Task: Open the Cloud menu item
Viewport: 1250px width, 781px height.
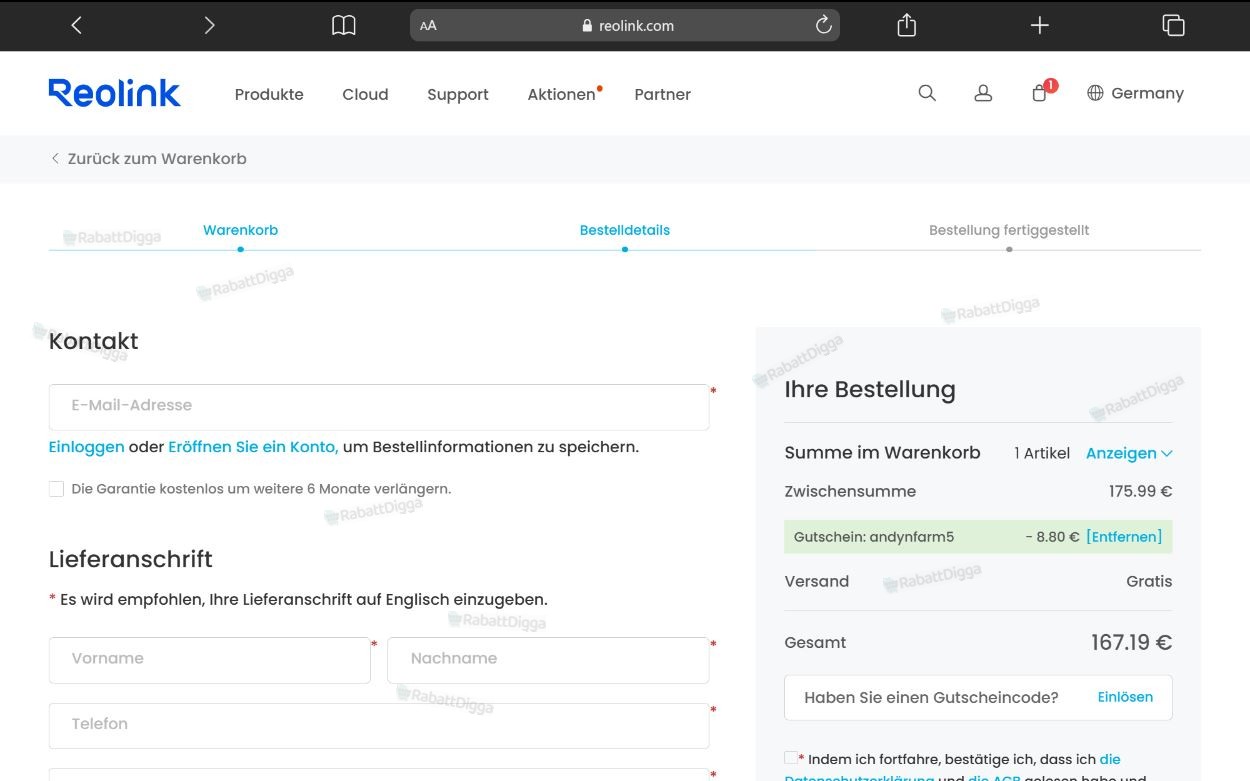Action: [365, 94]
